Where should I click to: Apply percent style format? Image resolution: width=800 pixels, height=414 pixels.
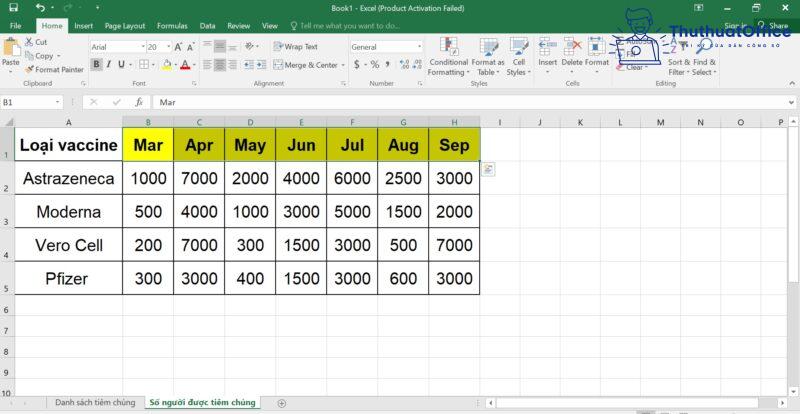coord(375,64)
